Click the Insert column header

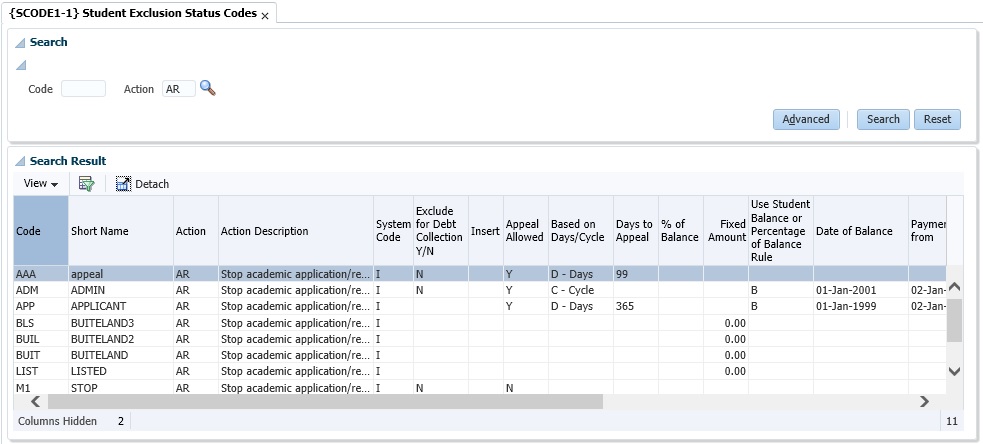pyautogui.click(x=486, y=231)
